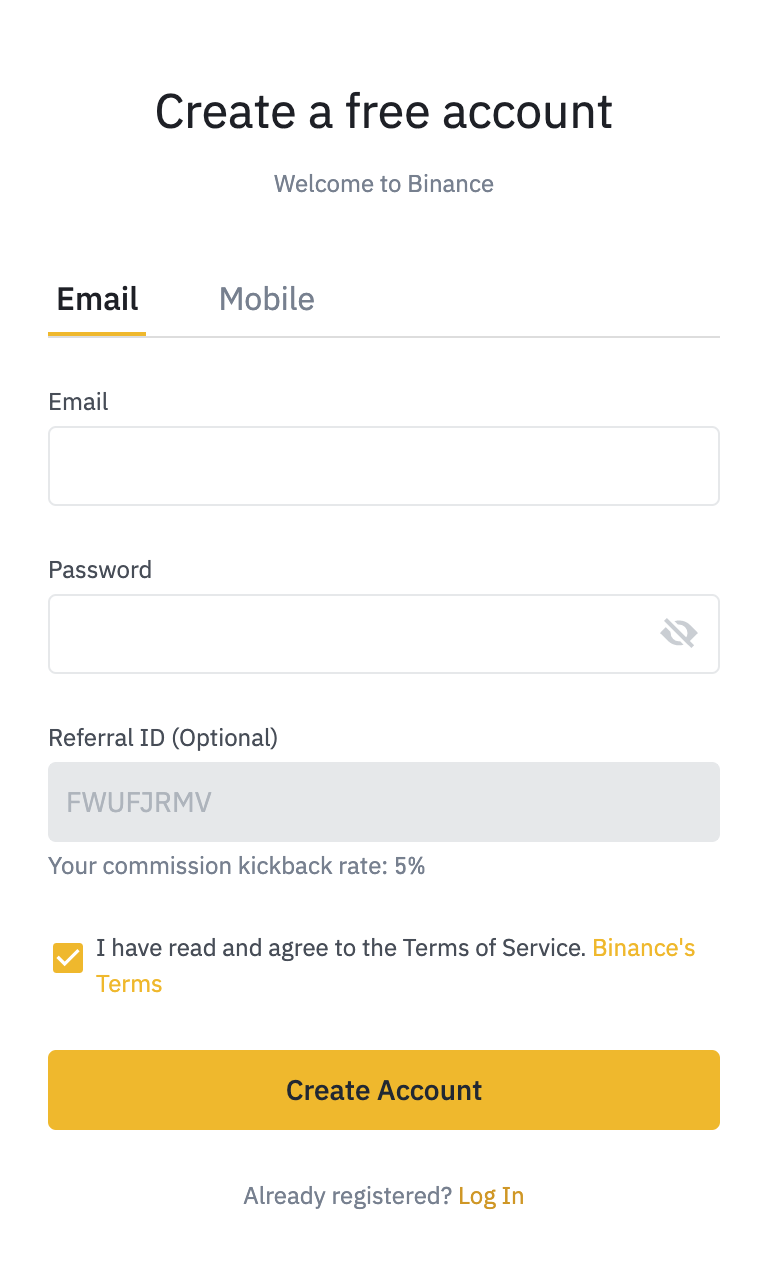Click the "Create a free account" heading
Image resolution: width=768 pixels, height=1288 pixels.
pos(384,111)
